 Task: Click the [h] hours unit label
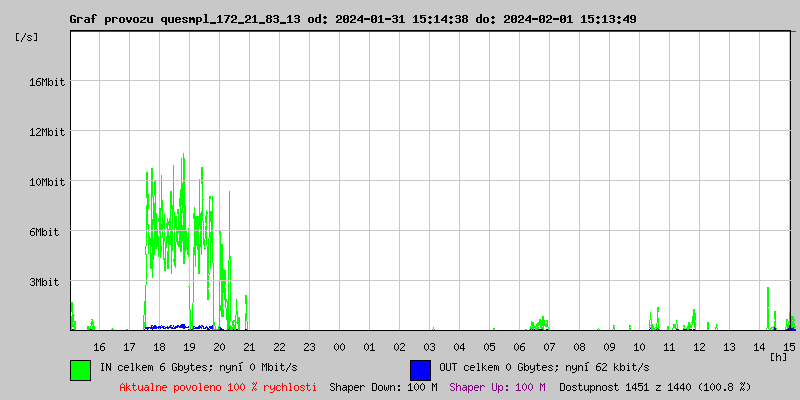pos(778,356)
